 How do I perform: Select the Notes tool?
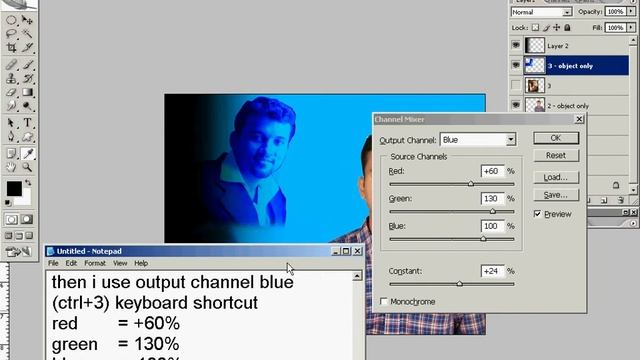[11, 153]
